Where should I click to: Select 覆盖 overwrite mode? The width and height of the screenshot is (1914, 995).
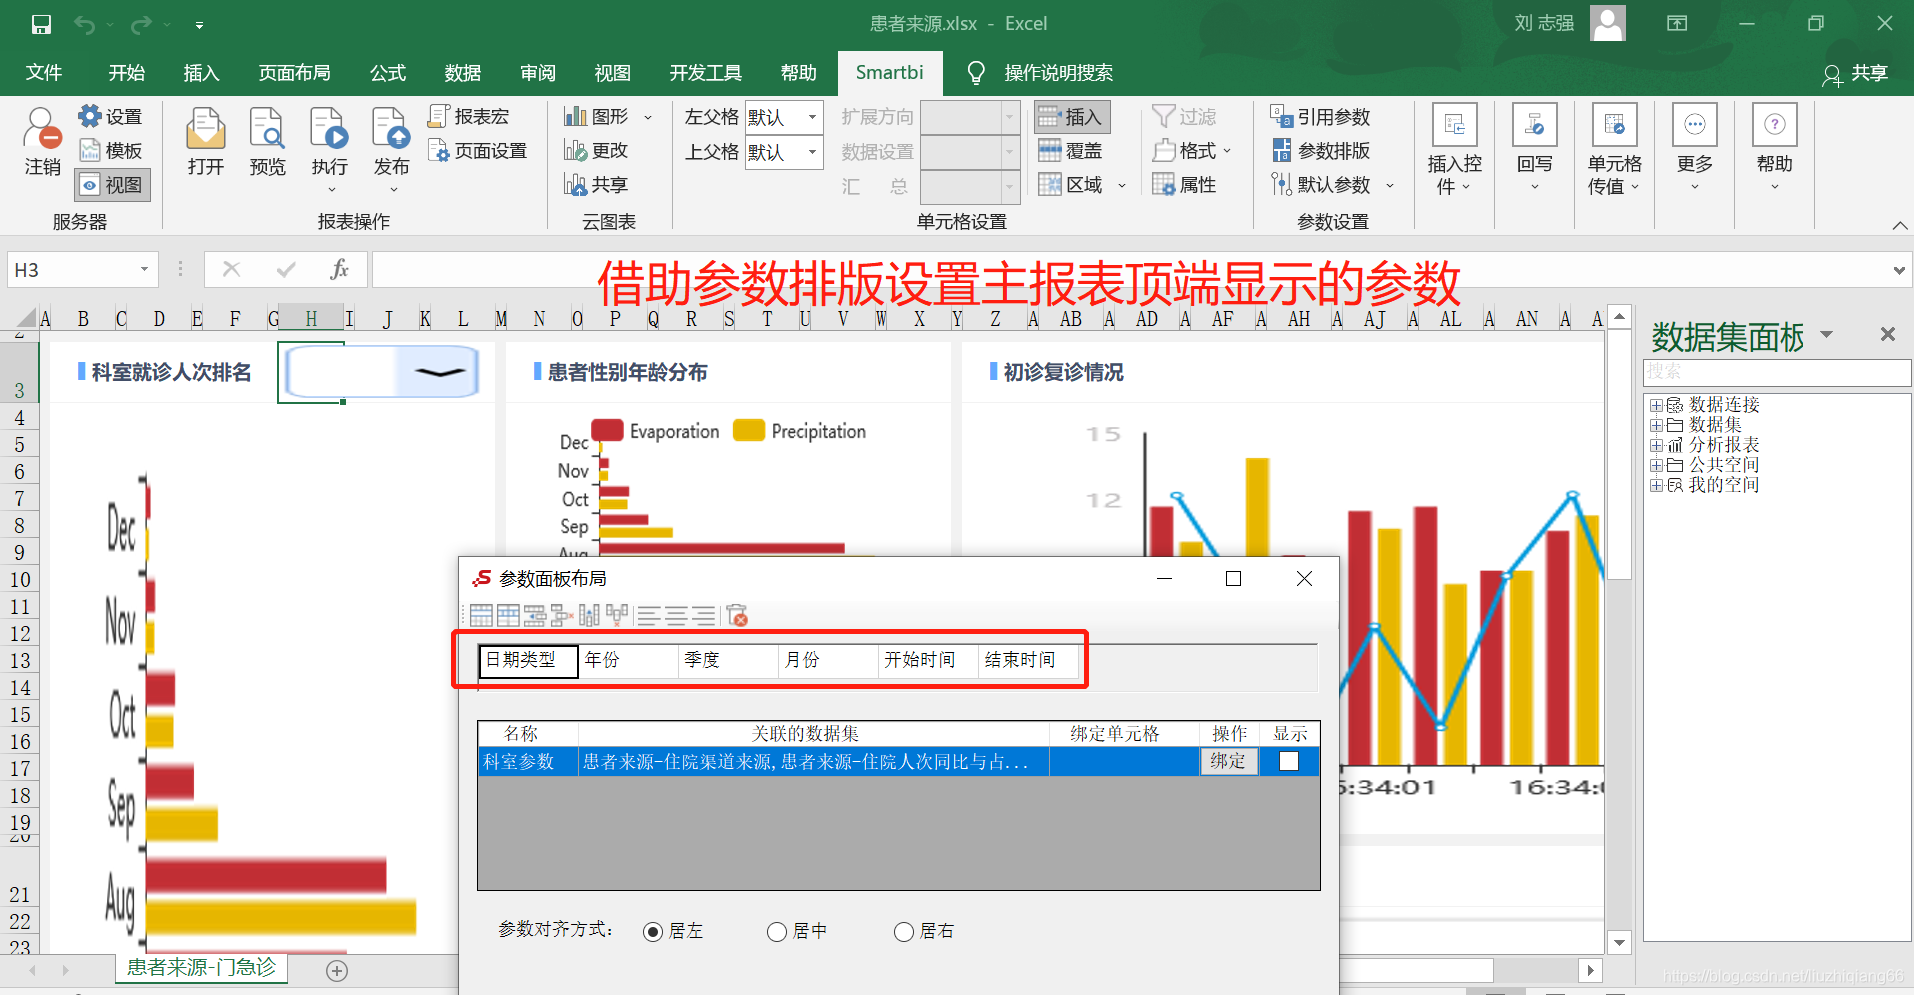coord(1071,151)
